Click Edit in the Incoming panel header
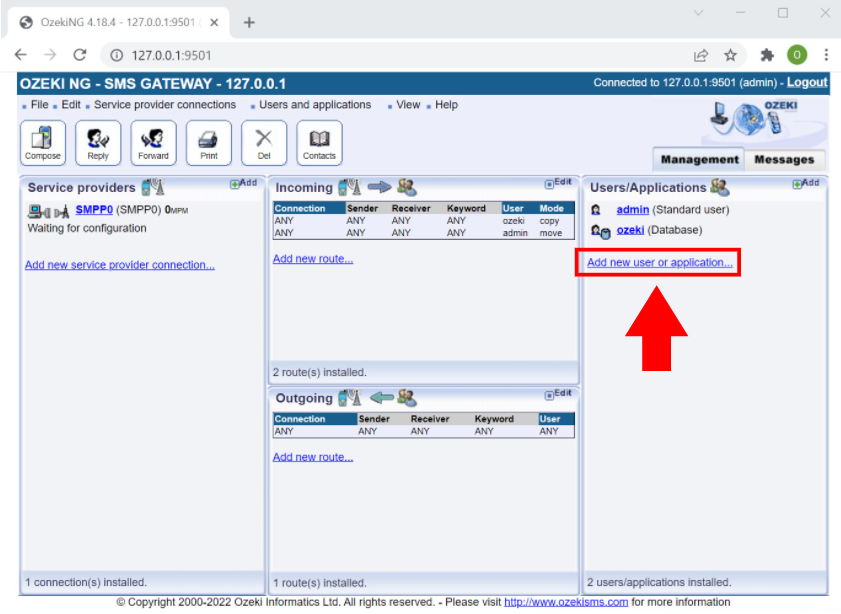Image resolution: width=841 pixels, height=614 pixels. pos(558,183)
